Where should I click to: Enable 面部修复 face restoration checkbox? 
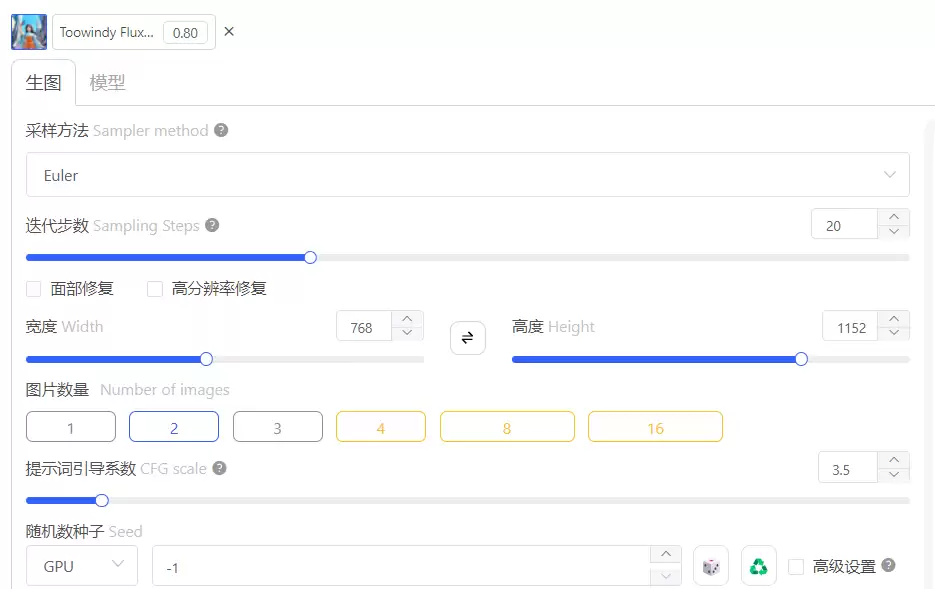click(x=33, y=289)
